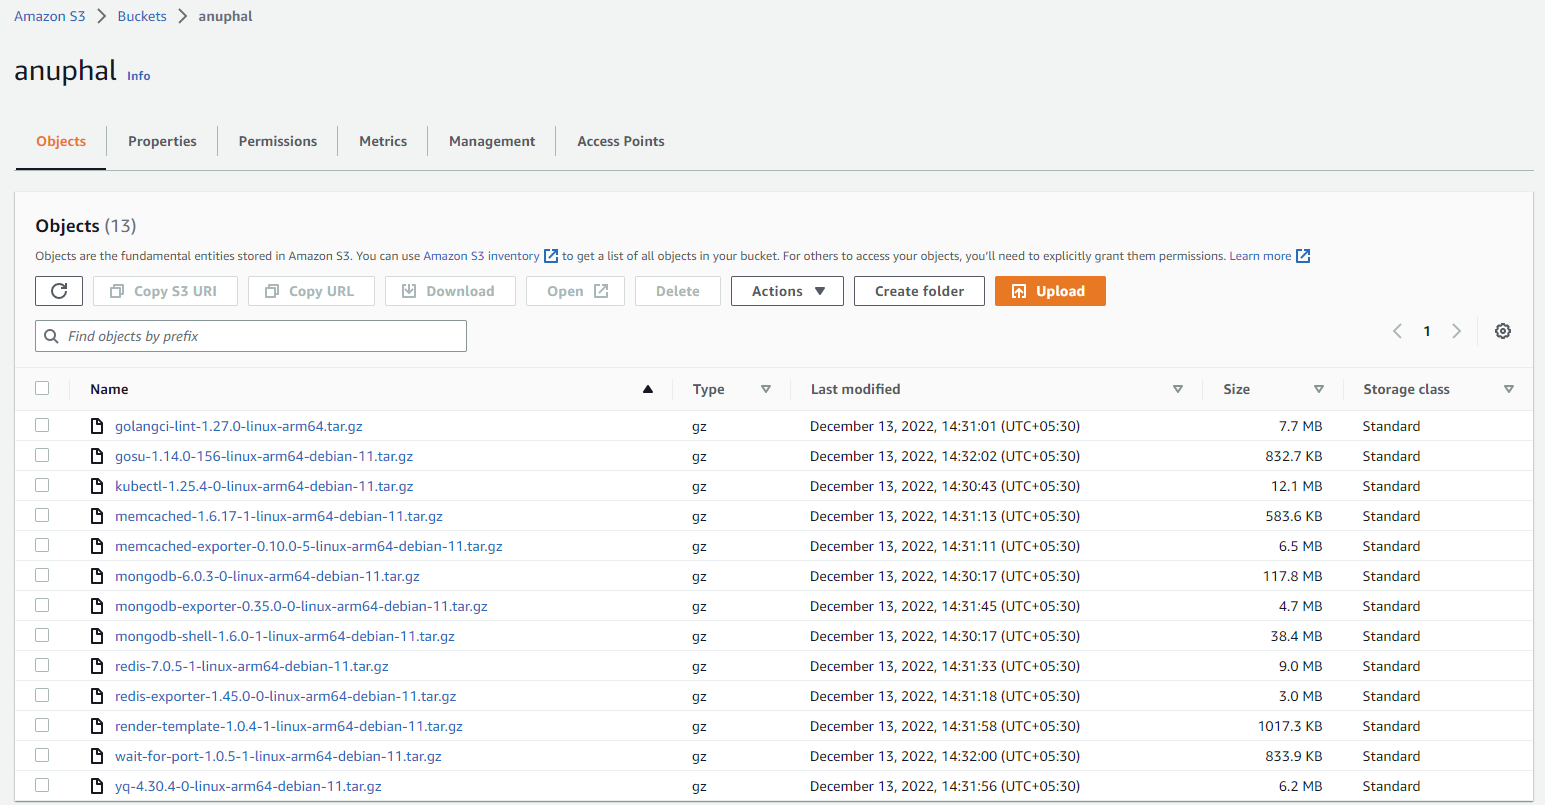Go to previous page arrow
Screen dimensions: 1545x805
[1397, 331]
